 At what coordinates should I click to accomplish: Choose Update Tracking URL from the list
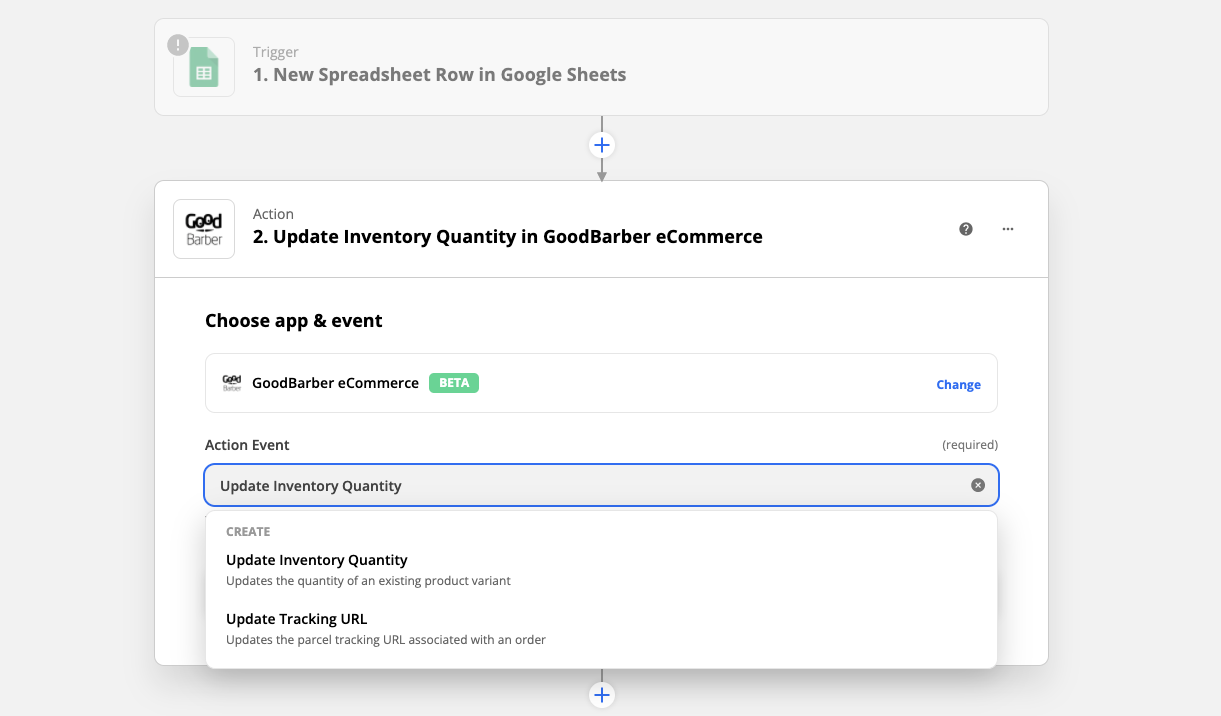click(297, 619)
